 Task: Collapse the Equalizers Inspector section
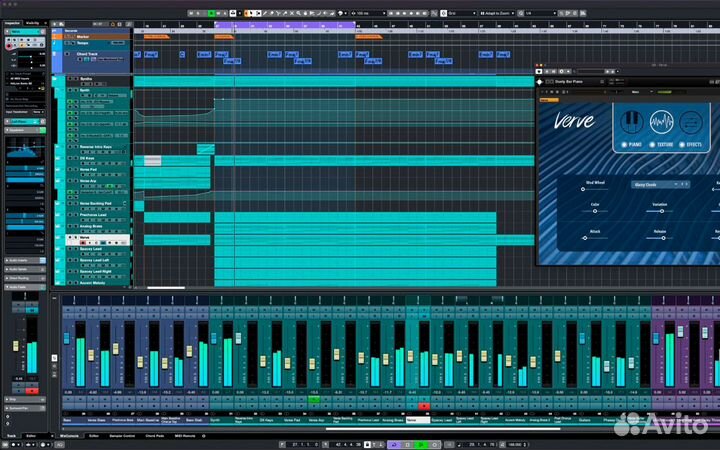(22, 130)
